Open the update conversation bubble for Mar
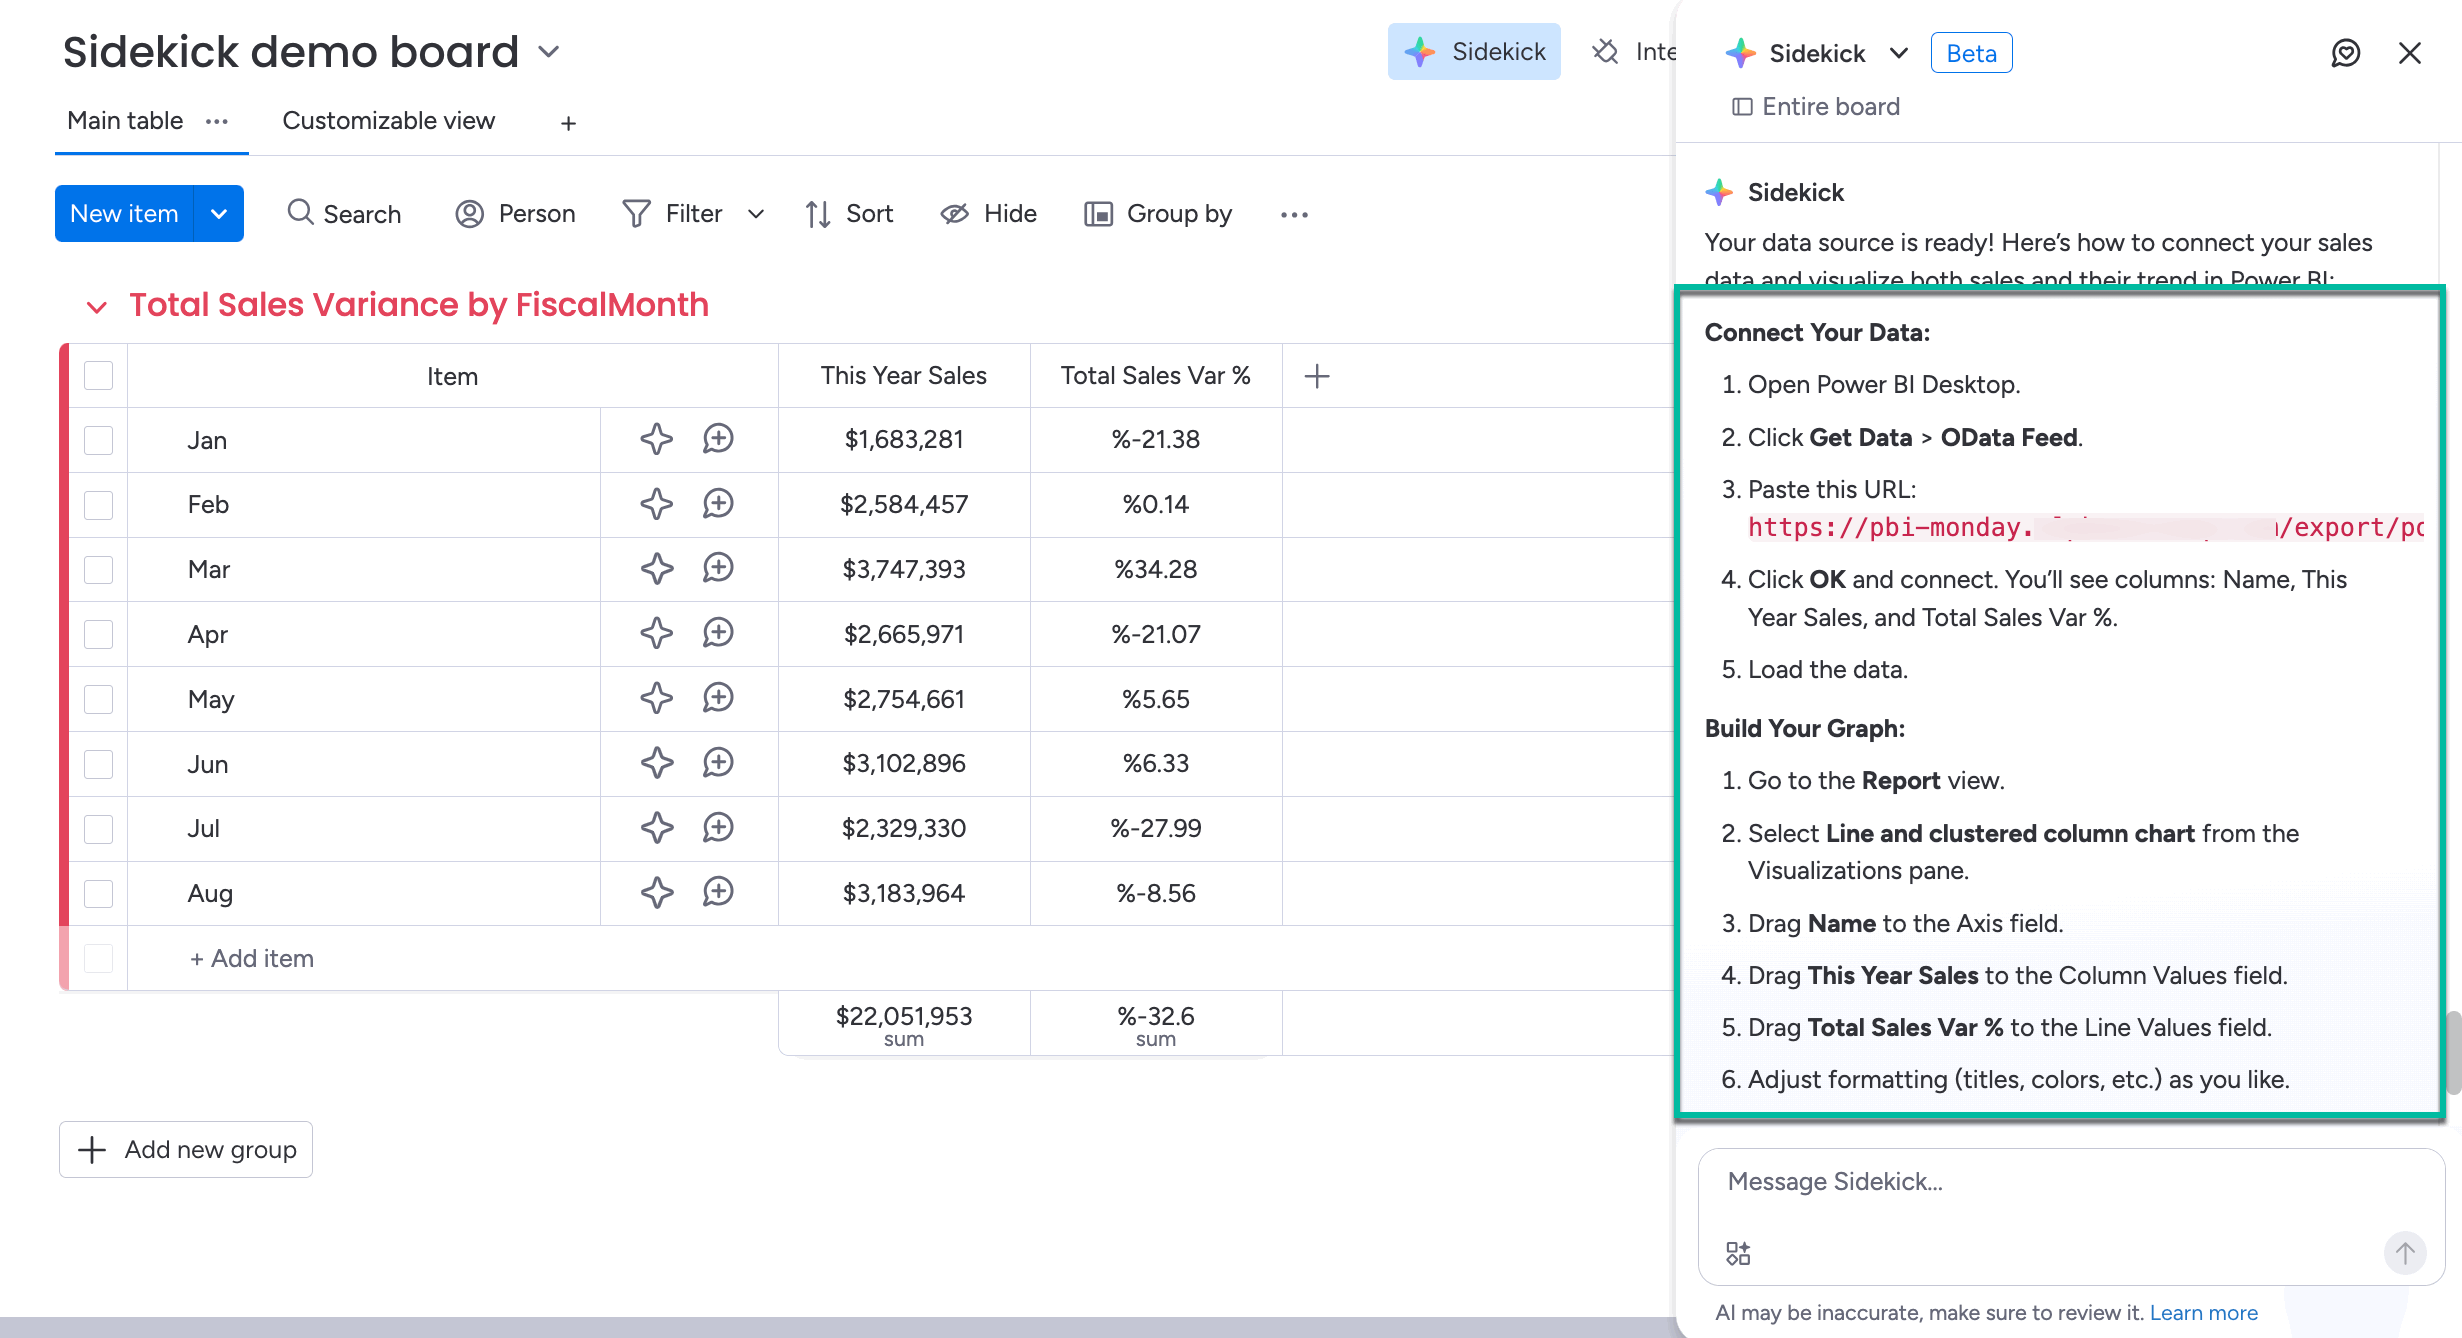This screenshot has width=2462, height=1338. [x=718, y=568]
